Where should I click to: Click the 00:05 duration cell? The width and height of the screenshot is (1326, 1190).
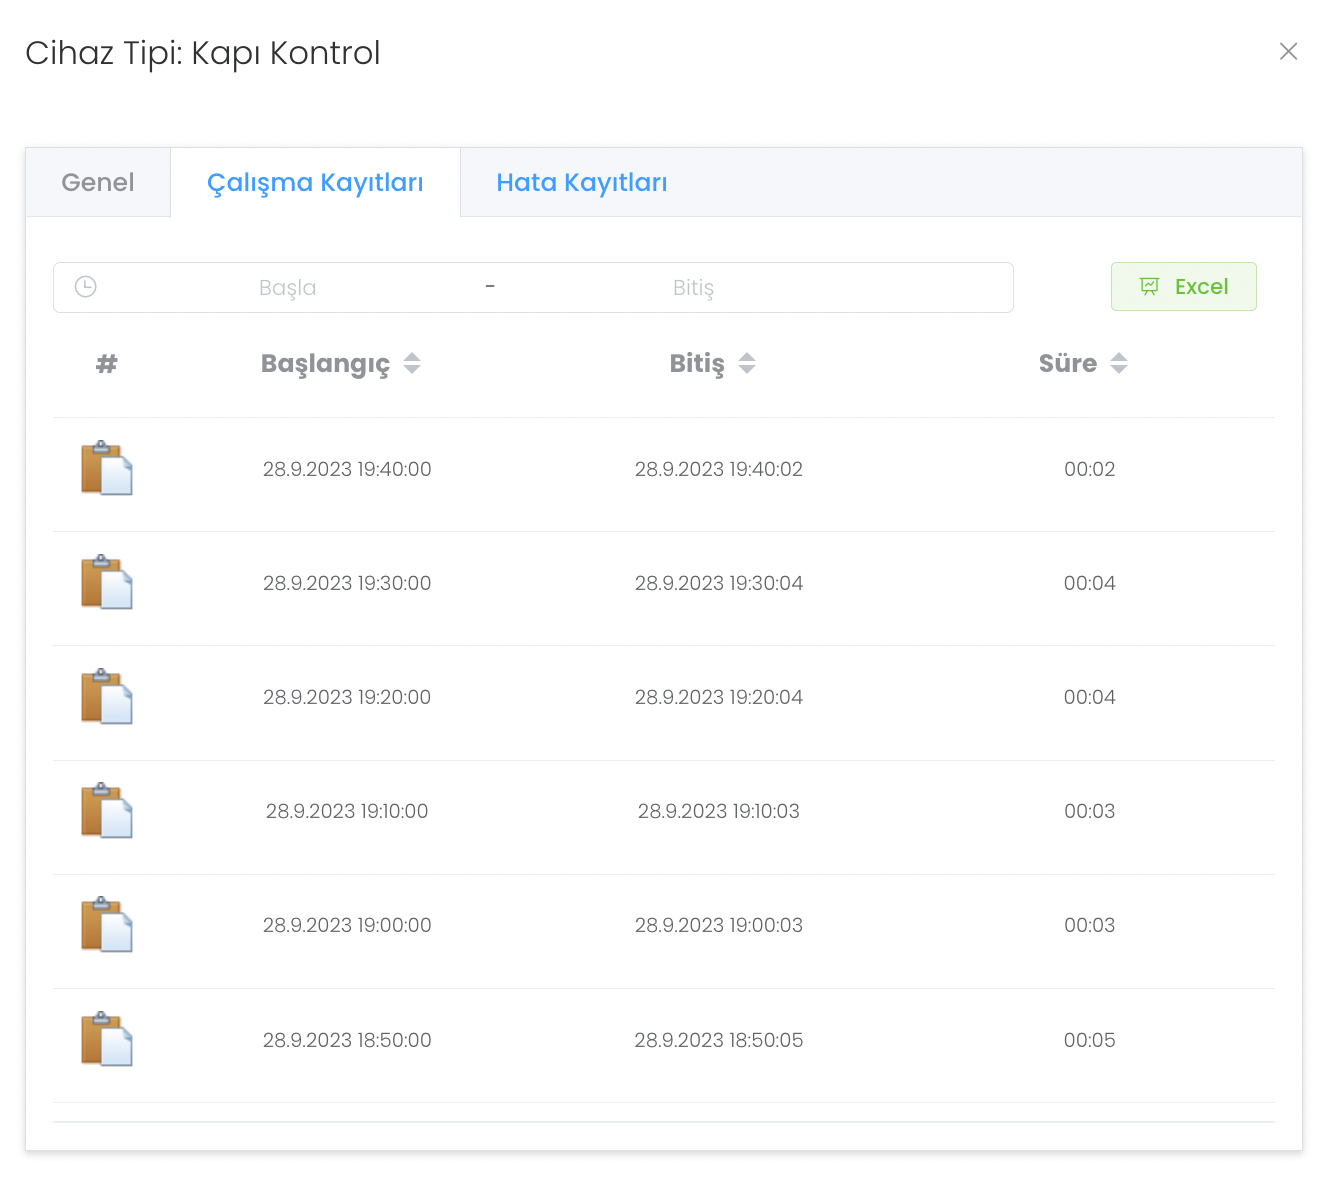click(x=1089, y=1040)
